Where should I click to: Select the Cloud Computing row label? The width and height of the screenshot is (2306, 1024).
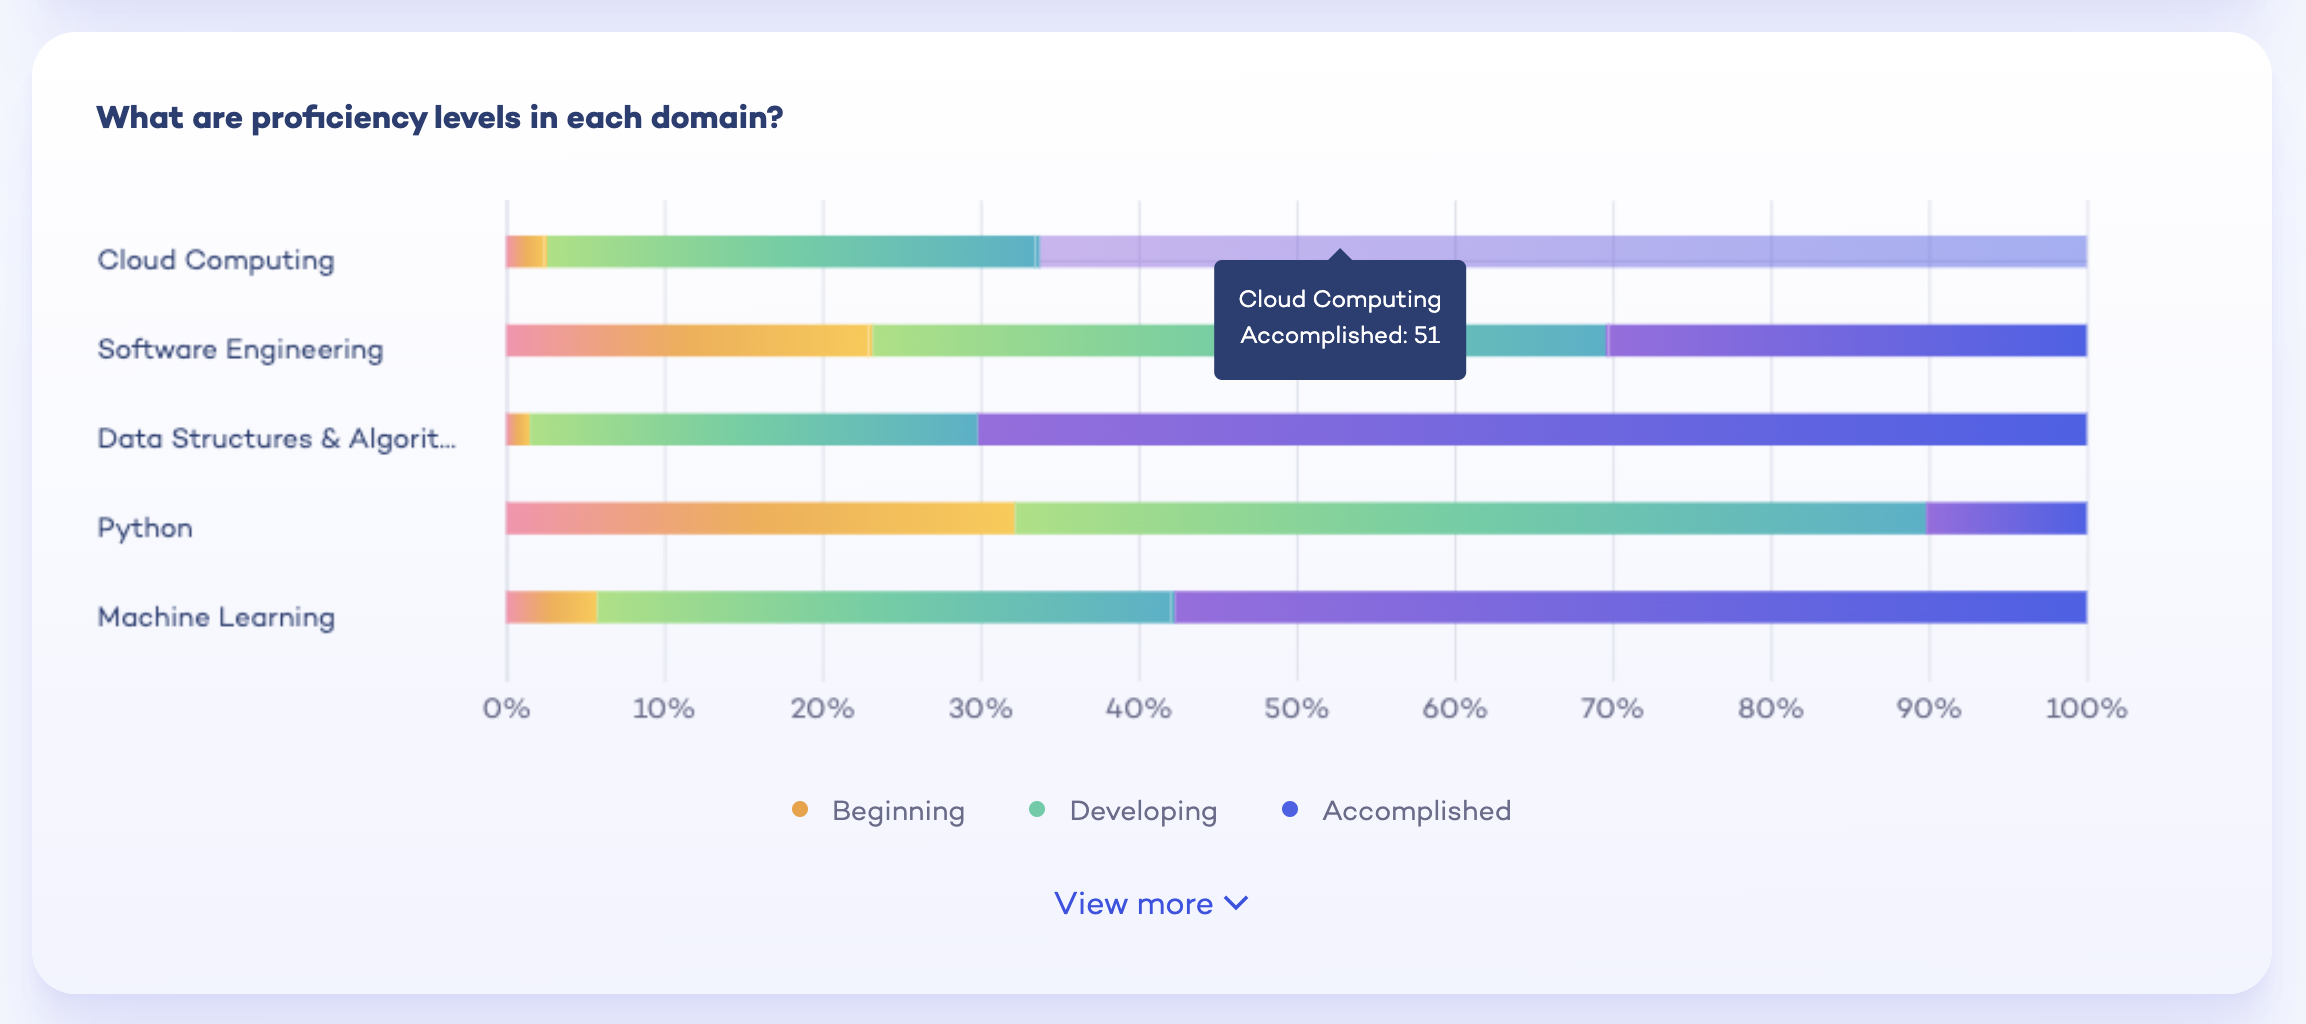pyautogui.click(x=216, y=259)
